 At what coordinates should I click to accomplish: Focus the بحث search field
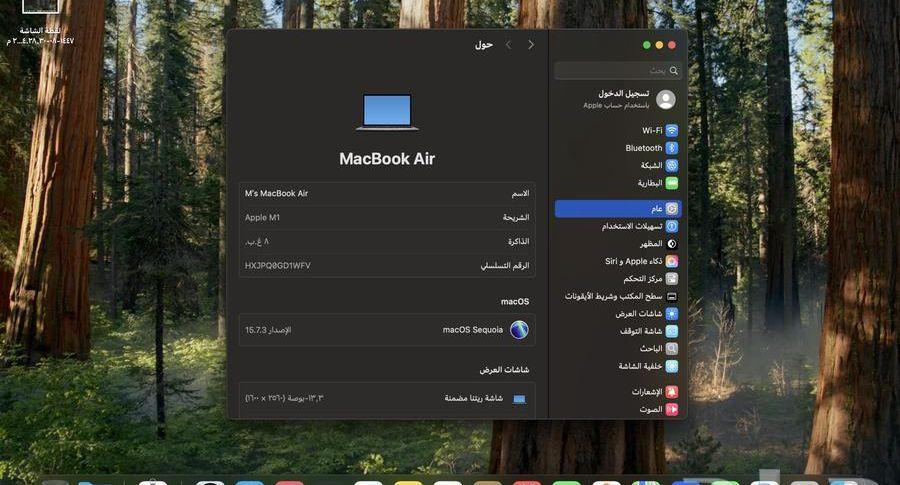coord(618,71)
